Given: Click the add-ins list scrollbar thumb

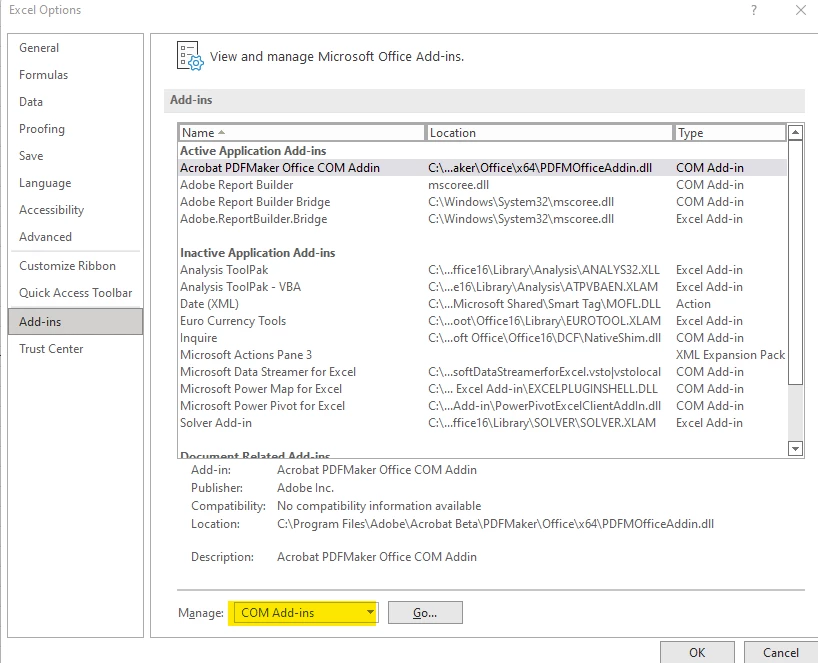Looking at the screenshot, I should tap(795, 262).
